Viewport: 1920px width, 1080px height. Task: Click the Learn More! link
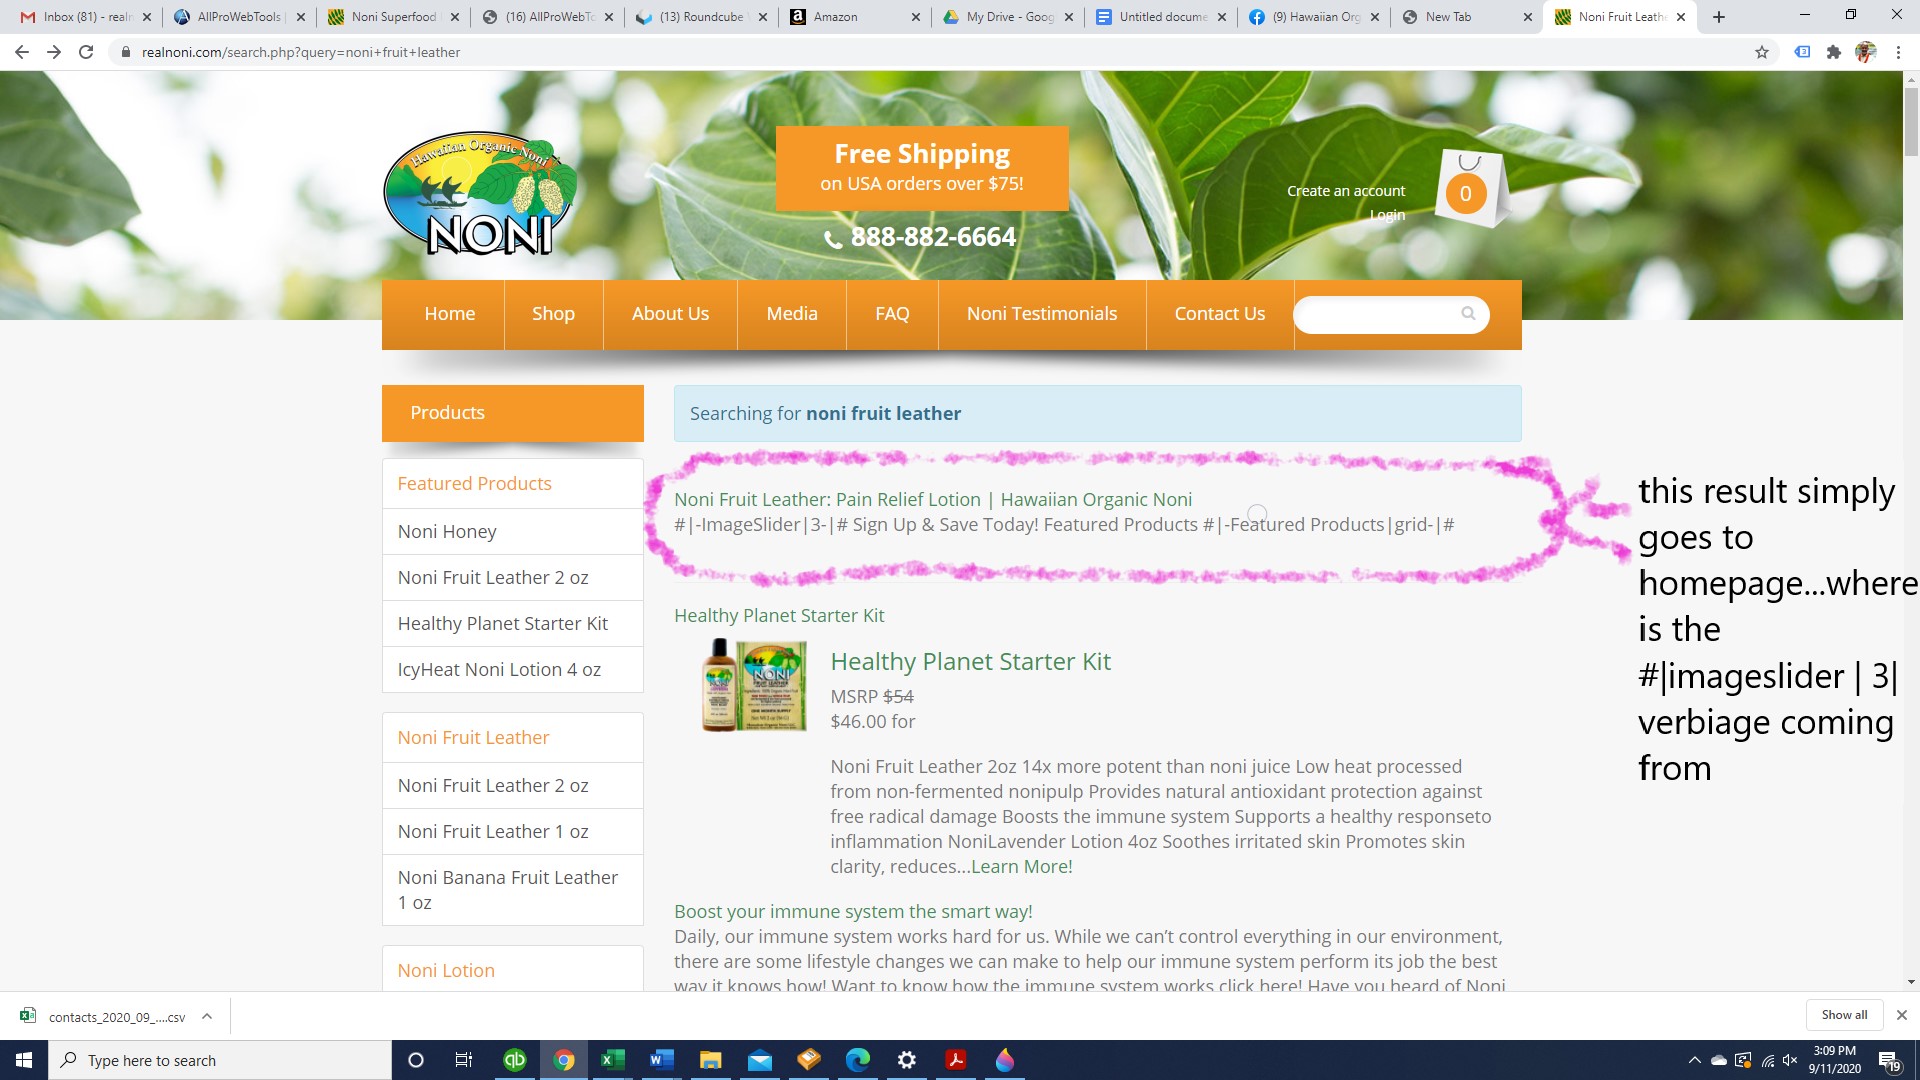pyautogui.click(x=1022, y=867)
